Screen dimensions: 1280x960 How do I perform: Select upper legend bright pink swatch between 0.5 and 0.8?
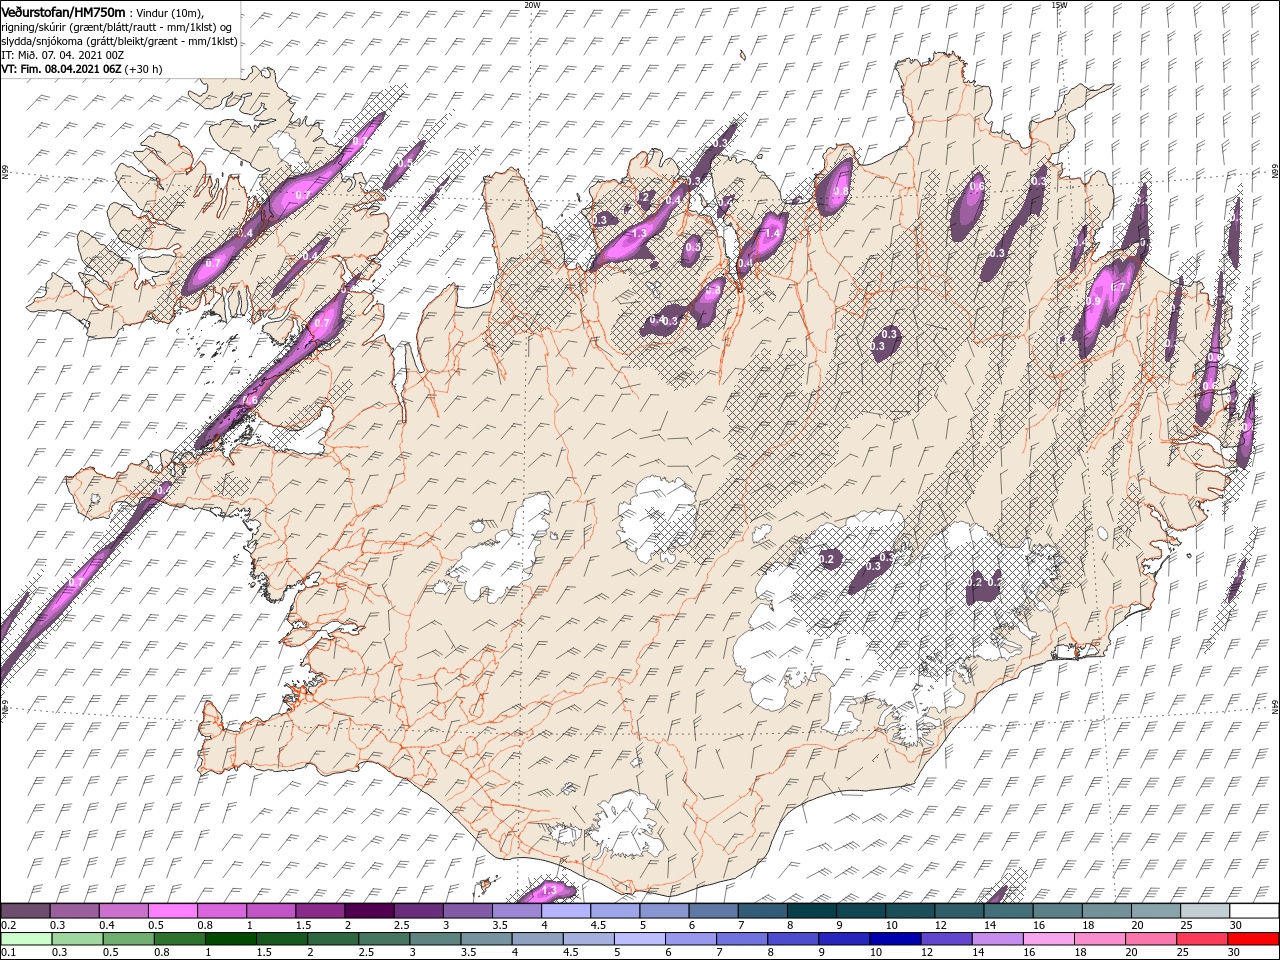coord(173,911)
